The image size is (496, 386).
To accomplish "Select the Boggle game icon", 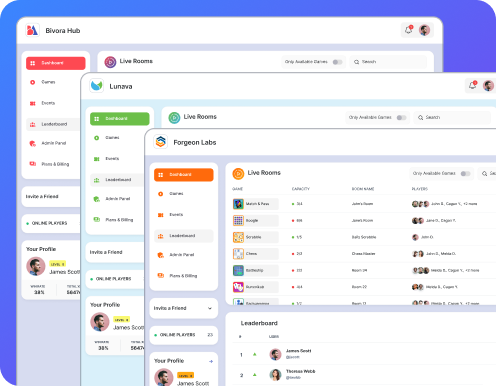I will (x=238, y=220).
